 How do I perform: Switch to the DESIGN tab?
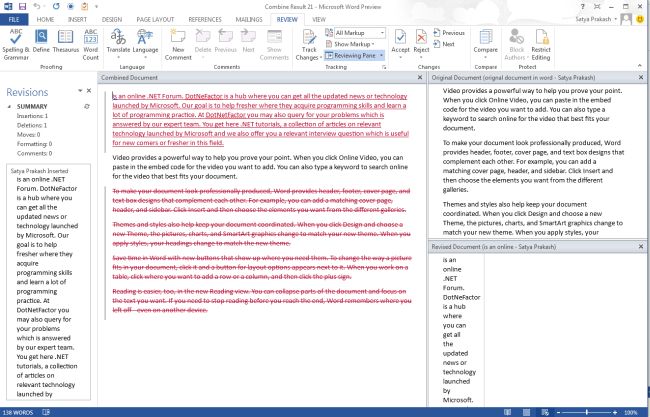tap(112, 19)
